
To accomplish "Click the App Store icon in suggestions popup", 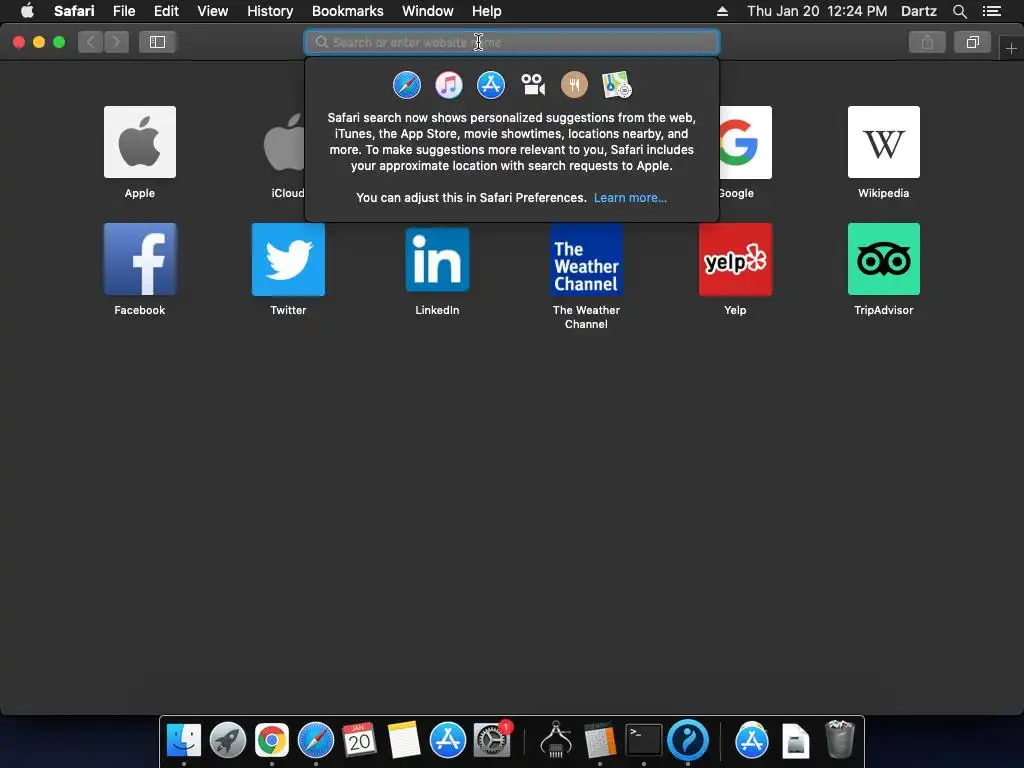I will coord(490,85).
